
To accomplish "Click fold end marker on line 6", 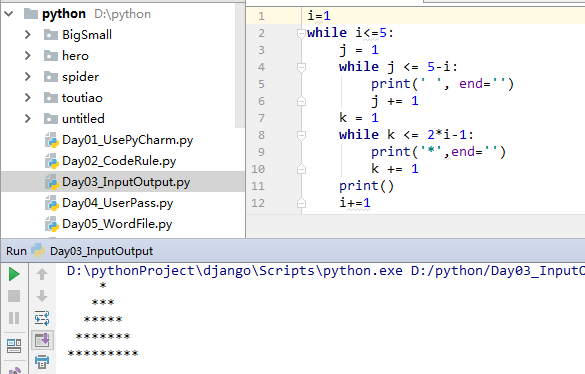I will 301,101.
